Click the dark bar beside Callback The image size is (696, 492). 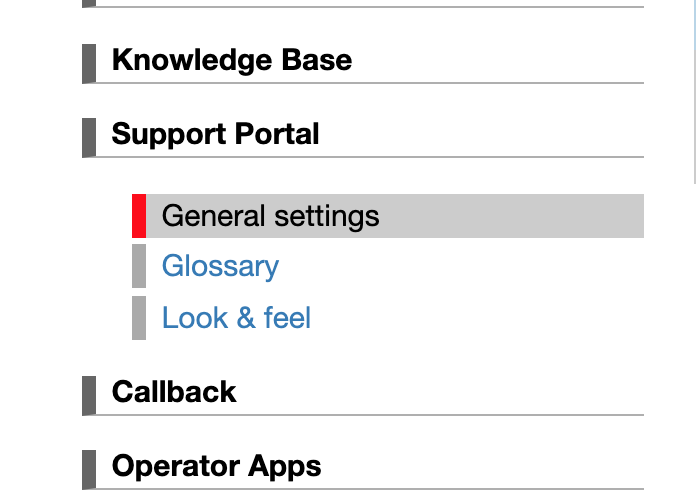click(x=89, y=394)
